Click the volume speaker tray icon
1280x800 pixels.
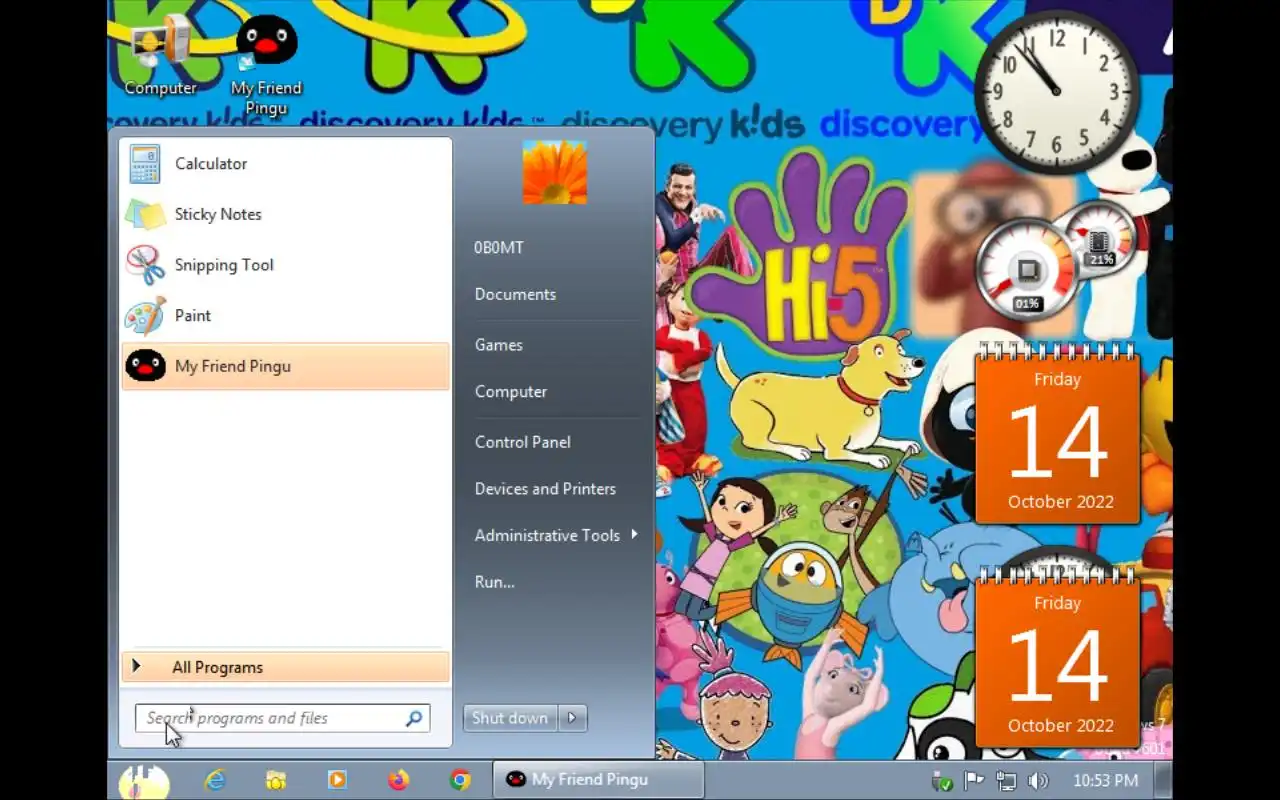pos(1037,781)
